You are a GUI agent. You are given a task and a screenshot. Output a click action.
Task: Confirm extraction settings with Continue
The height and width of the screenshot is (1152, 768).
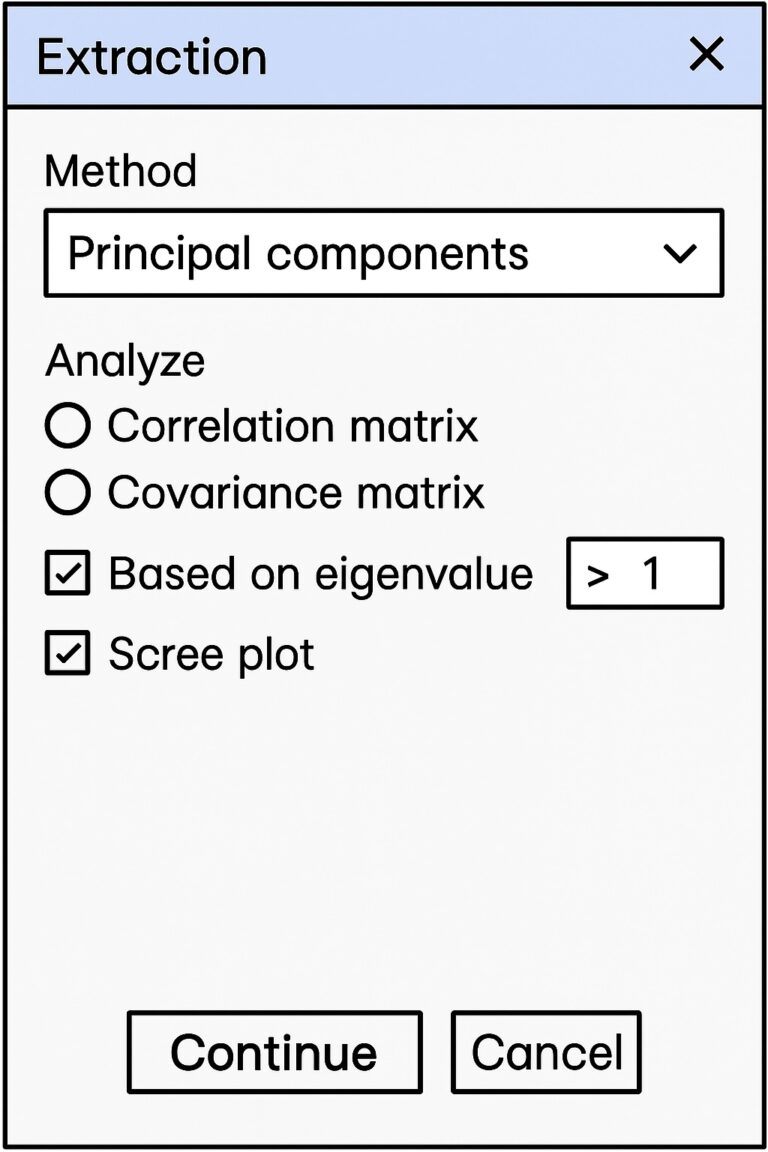tap(274, 1051)
